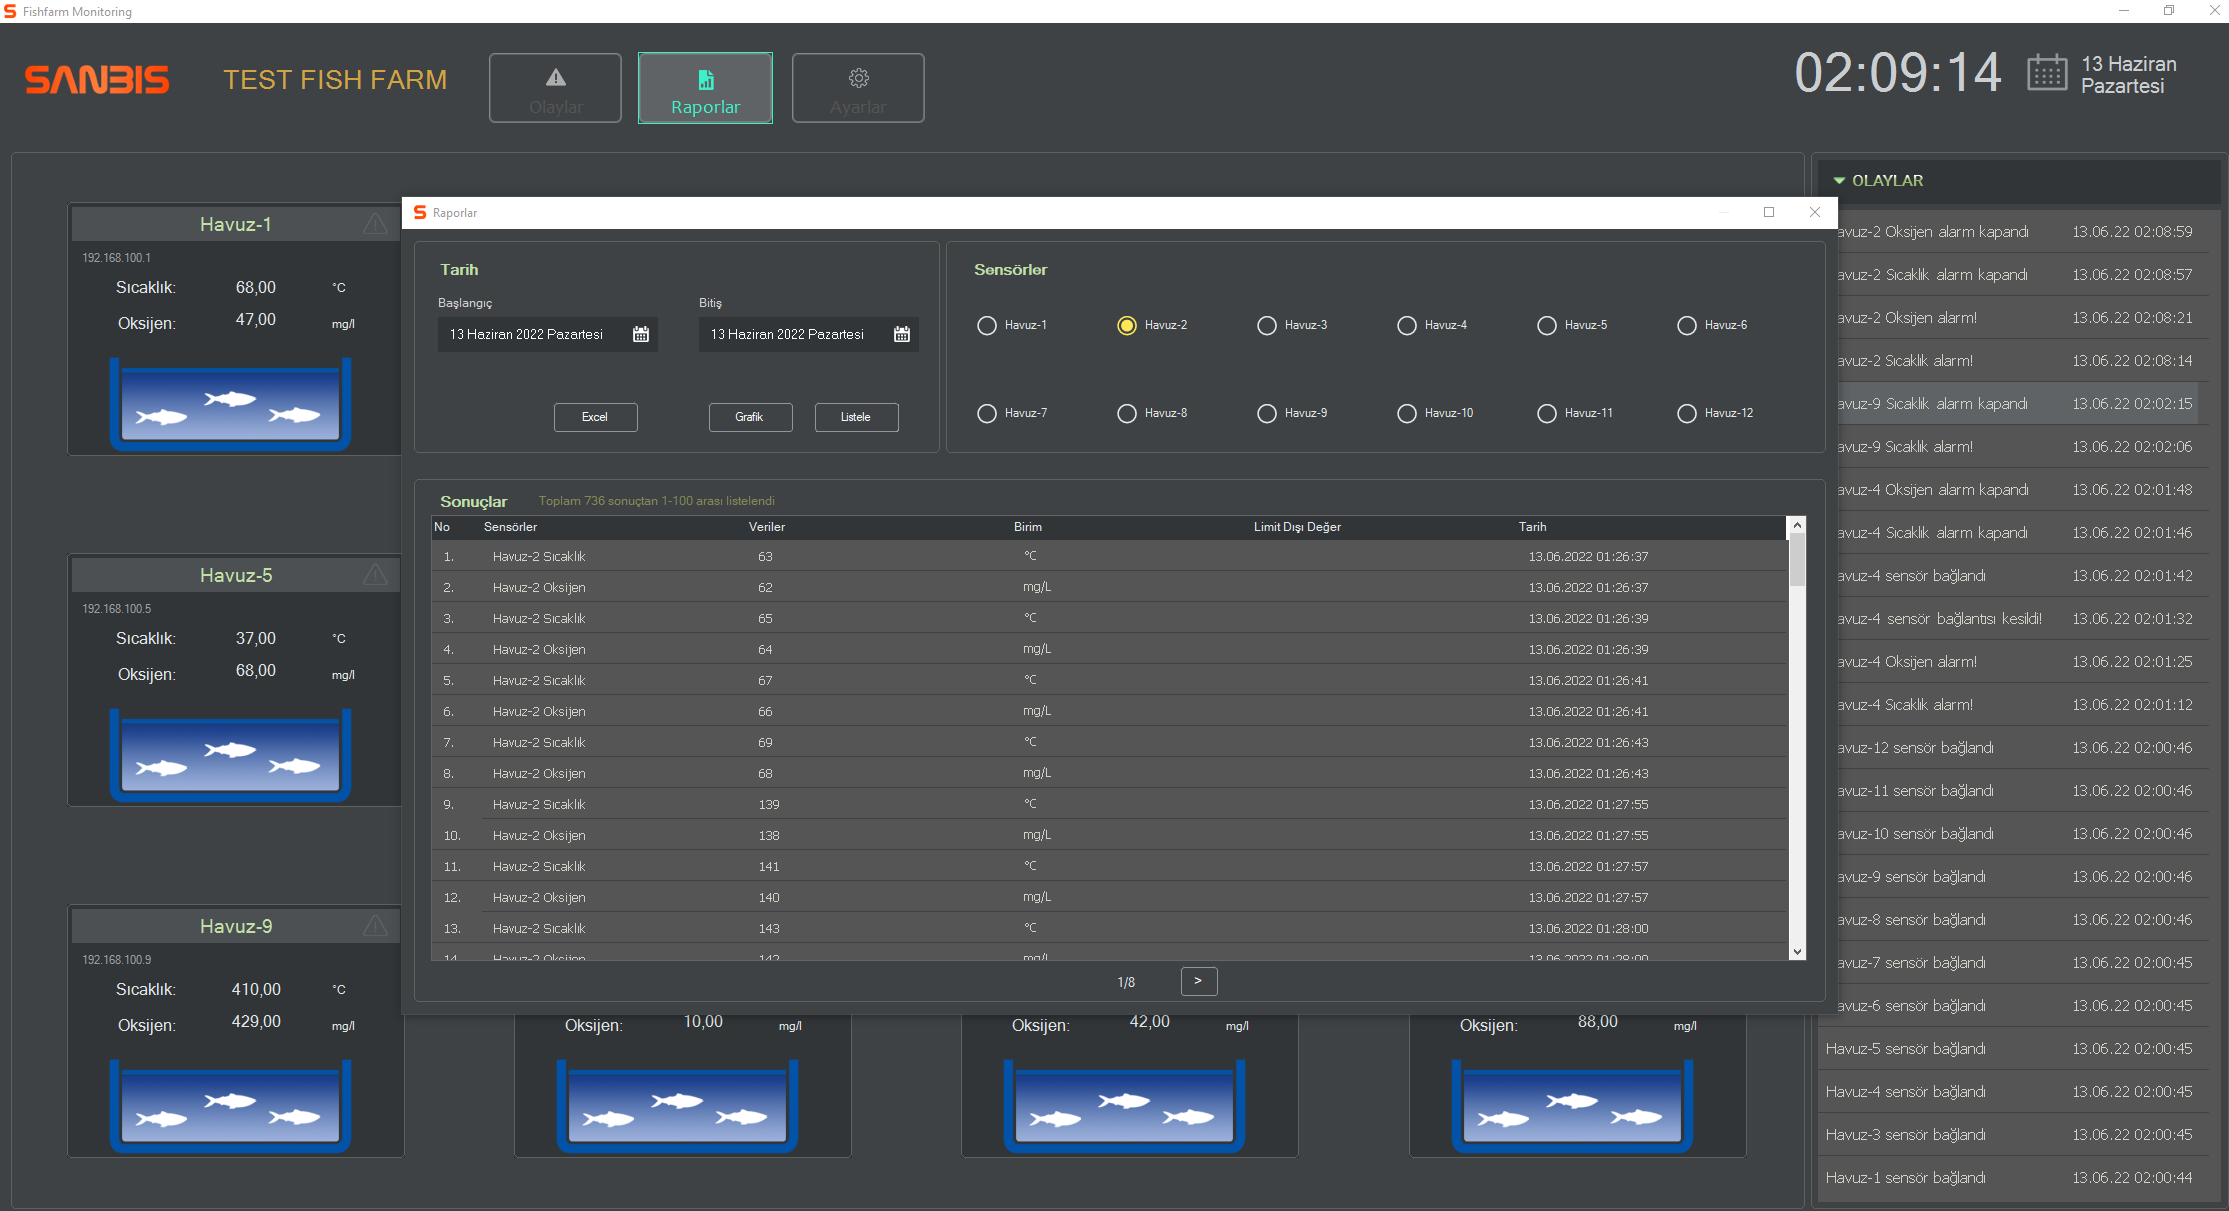Click the Listele button
Image resolution: width=2229 pixels, height=1211 pixels.
(856, 417)
